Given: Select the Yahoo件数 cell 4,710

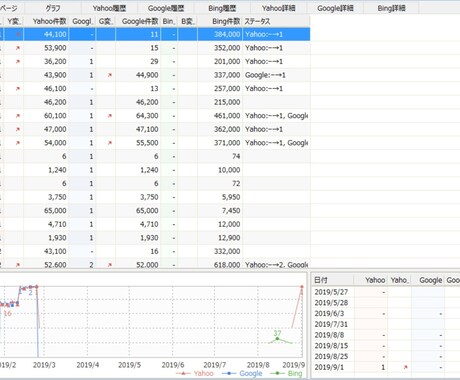Looking at the screenshot, I should [x=46, y=224].
